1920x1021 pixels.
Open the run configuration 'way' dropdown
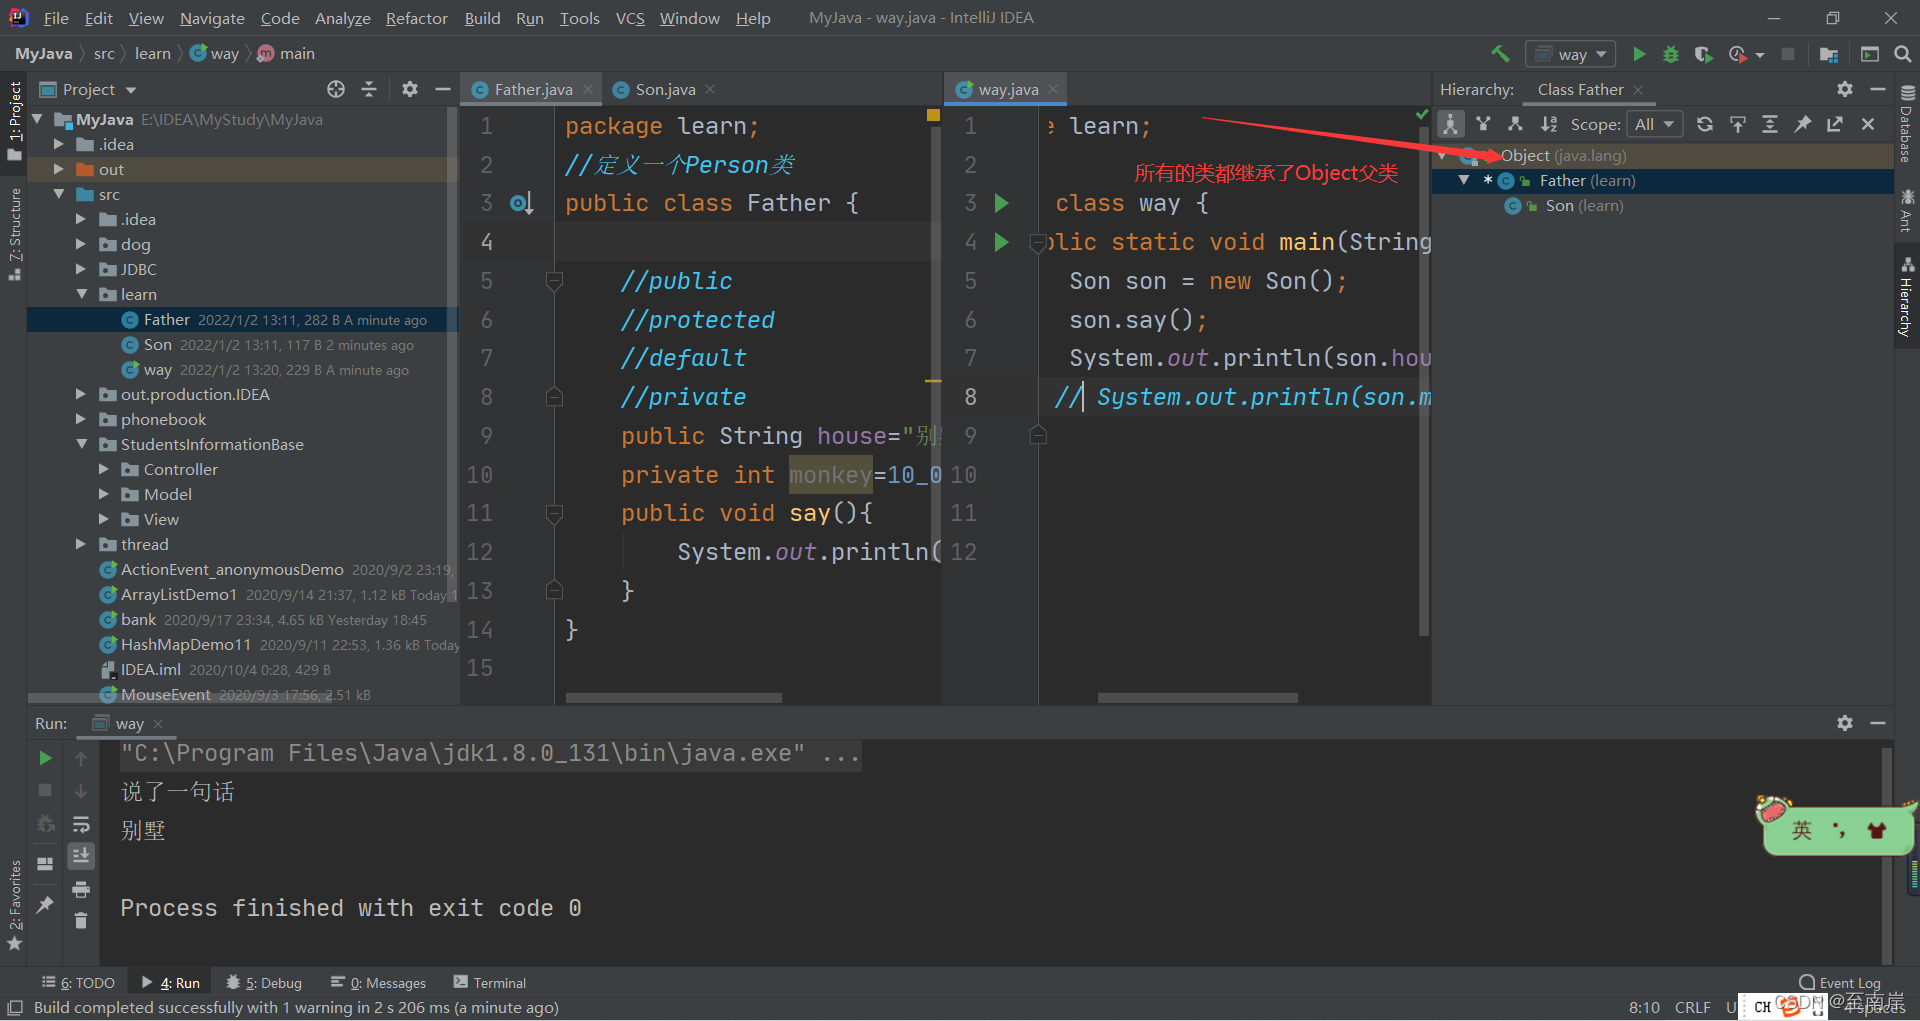pos(1570,54)
